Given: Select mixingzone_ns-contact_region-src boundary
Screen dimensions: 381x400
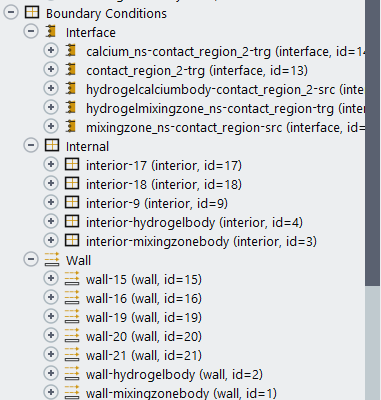Looking at the screenshot, I should [225, 128].
